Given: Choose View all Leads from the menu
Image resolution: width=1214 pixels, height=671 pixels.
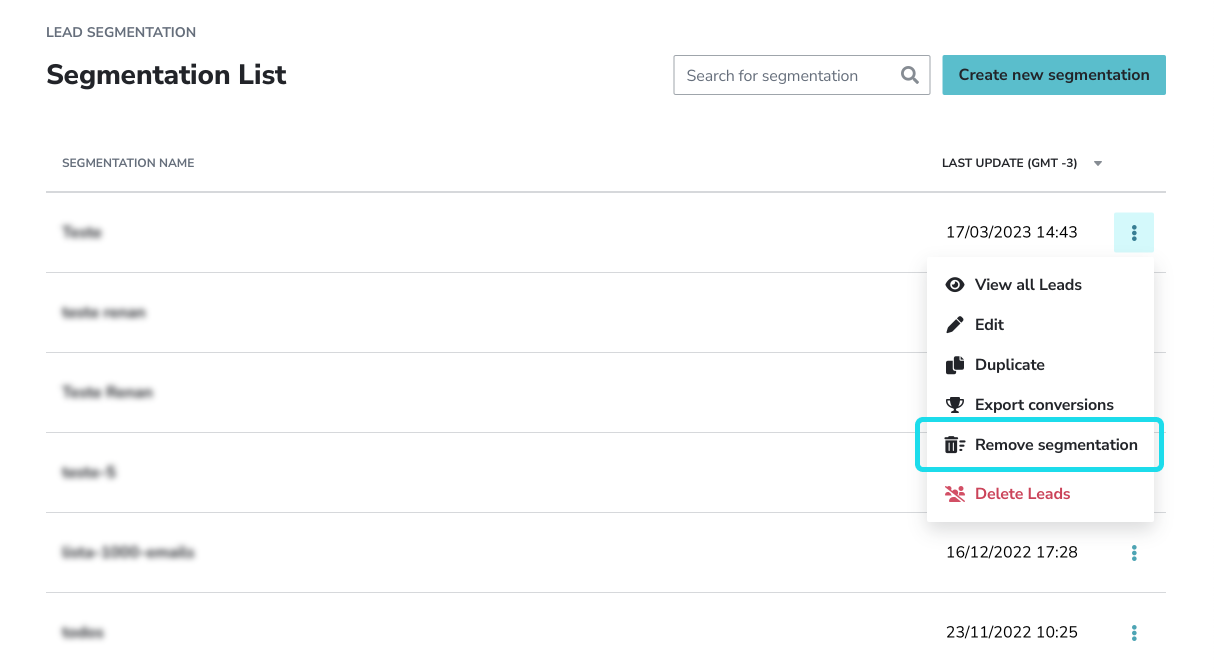Looking at the screenshot, I should coord(1028,284).
